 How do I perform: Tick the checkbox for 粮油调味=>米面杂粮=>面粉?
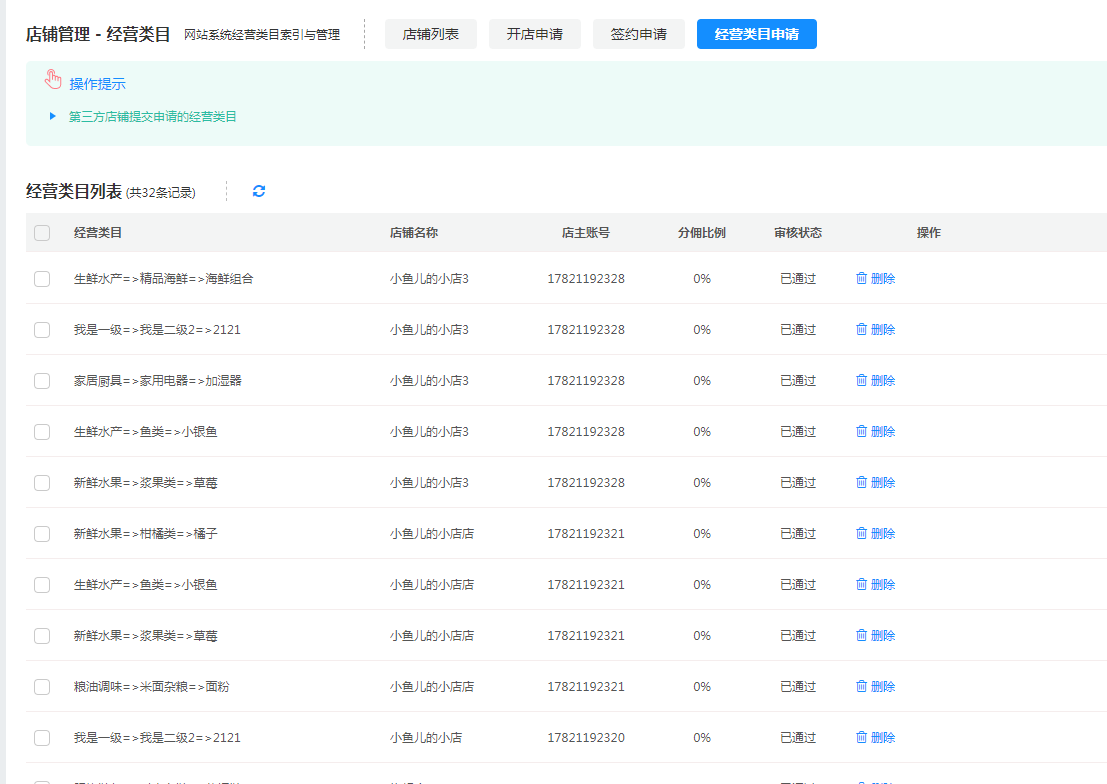click(x=42, y=687)
